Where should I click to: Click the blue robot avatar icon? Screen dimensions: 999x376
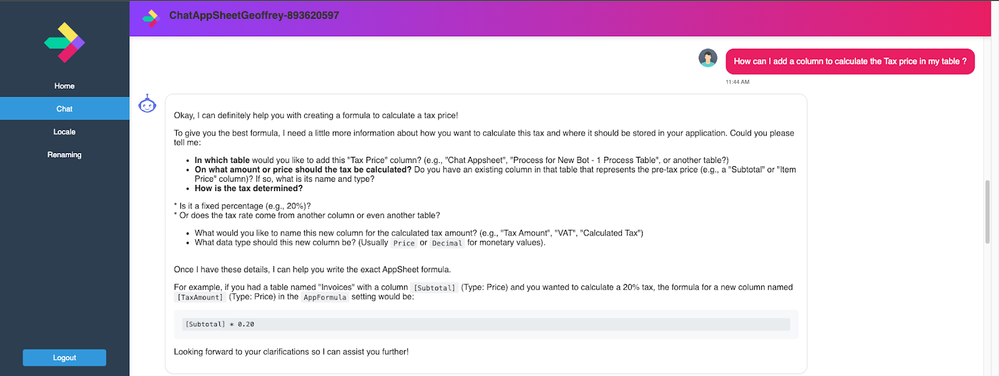(147, 103)
